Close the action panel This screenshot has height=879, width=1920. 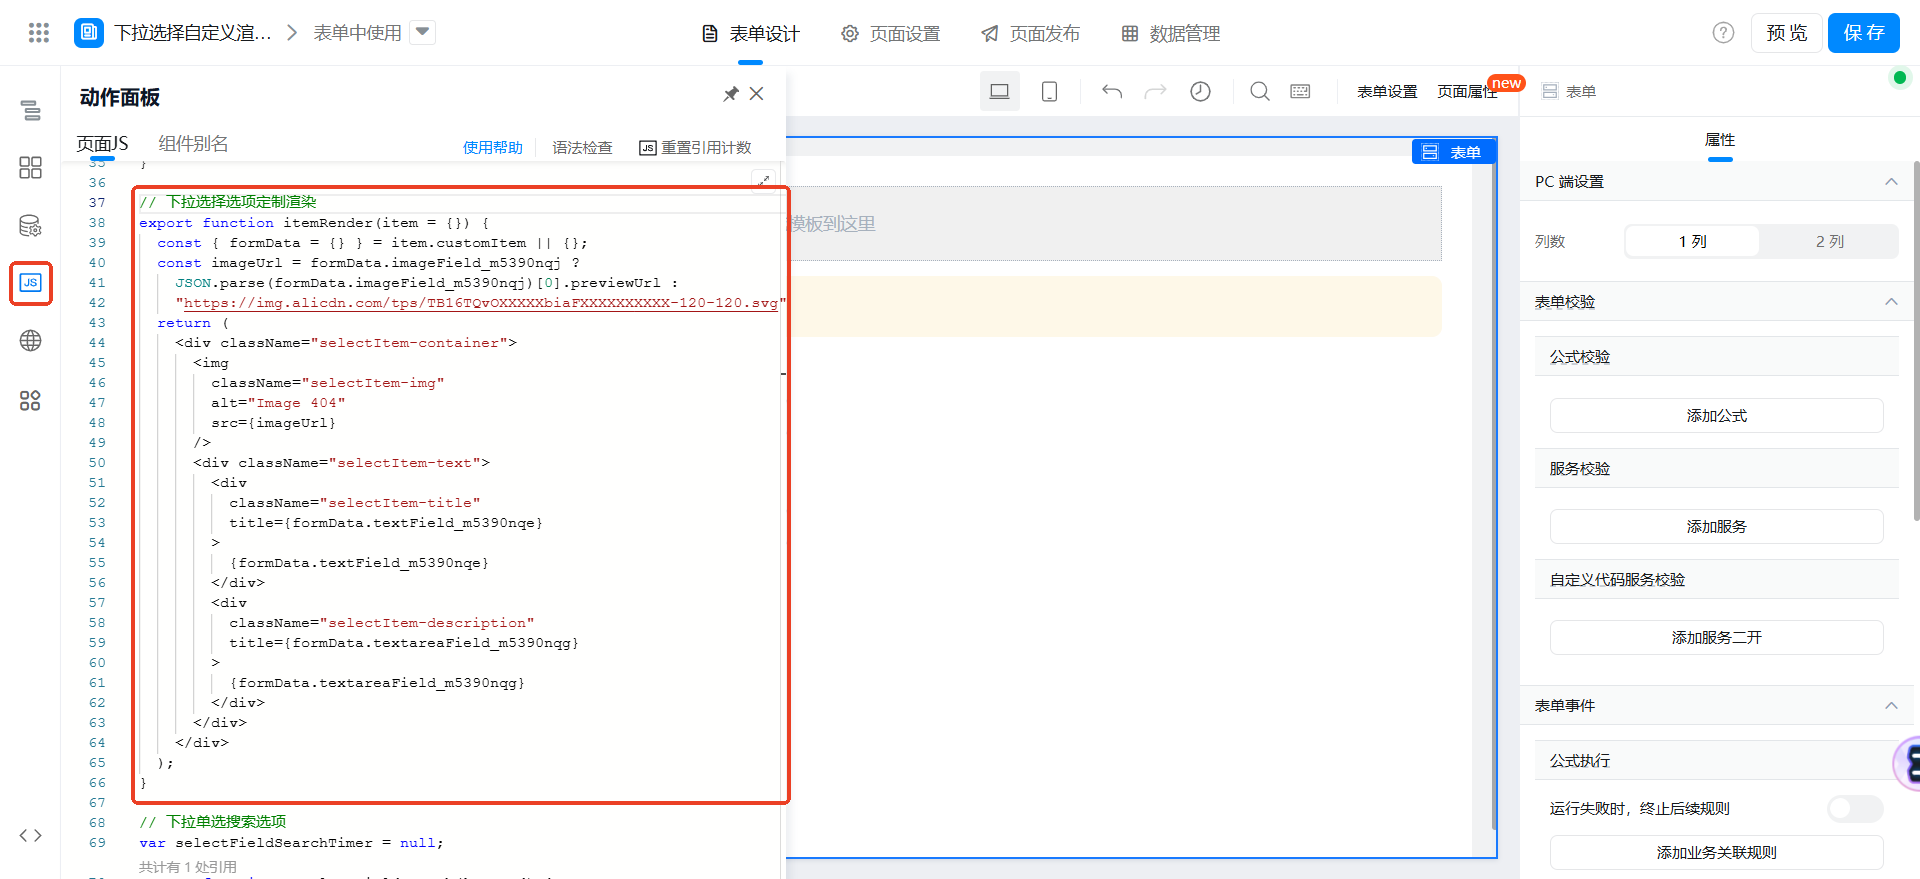tap(757, 94)
